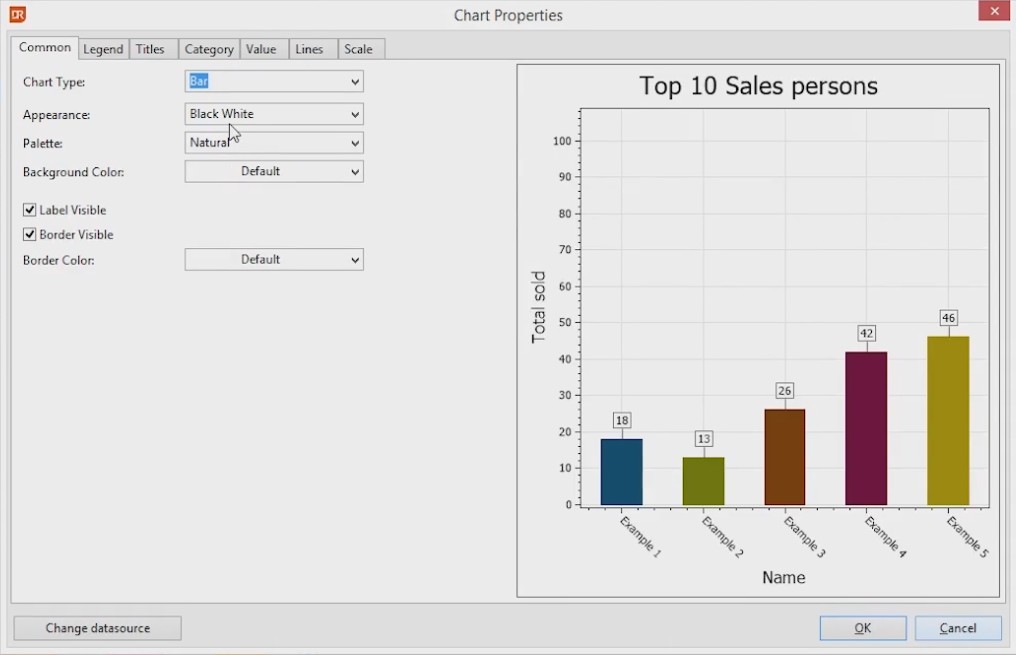1016x655 pixels.
Task: Choose a Border Color from dropdown
Action: tap(274, 260)
